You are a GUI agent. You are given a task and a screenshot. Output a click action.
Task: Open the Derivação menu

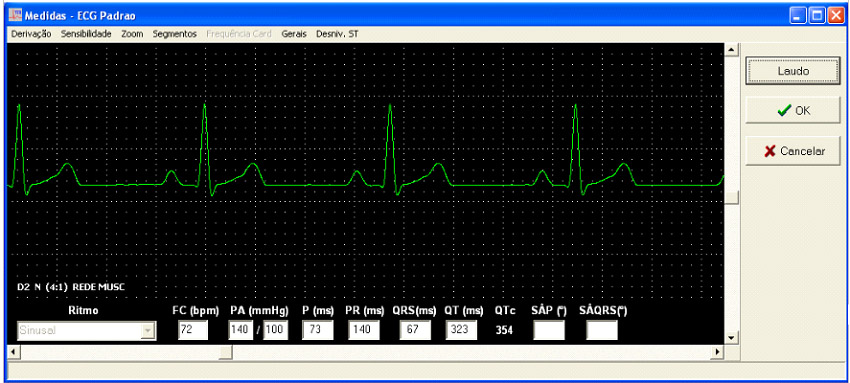tap(31, 34)
